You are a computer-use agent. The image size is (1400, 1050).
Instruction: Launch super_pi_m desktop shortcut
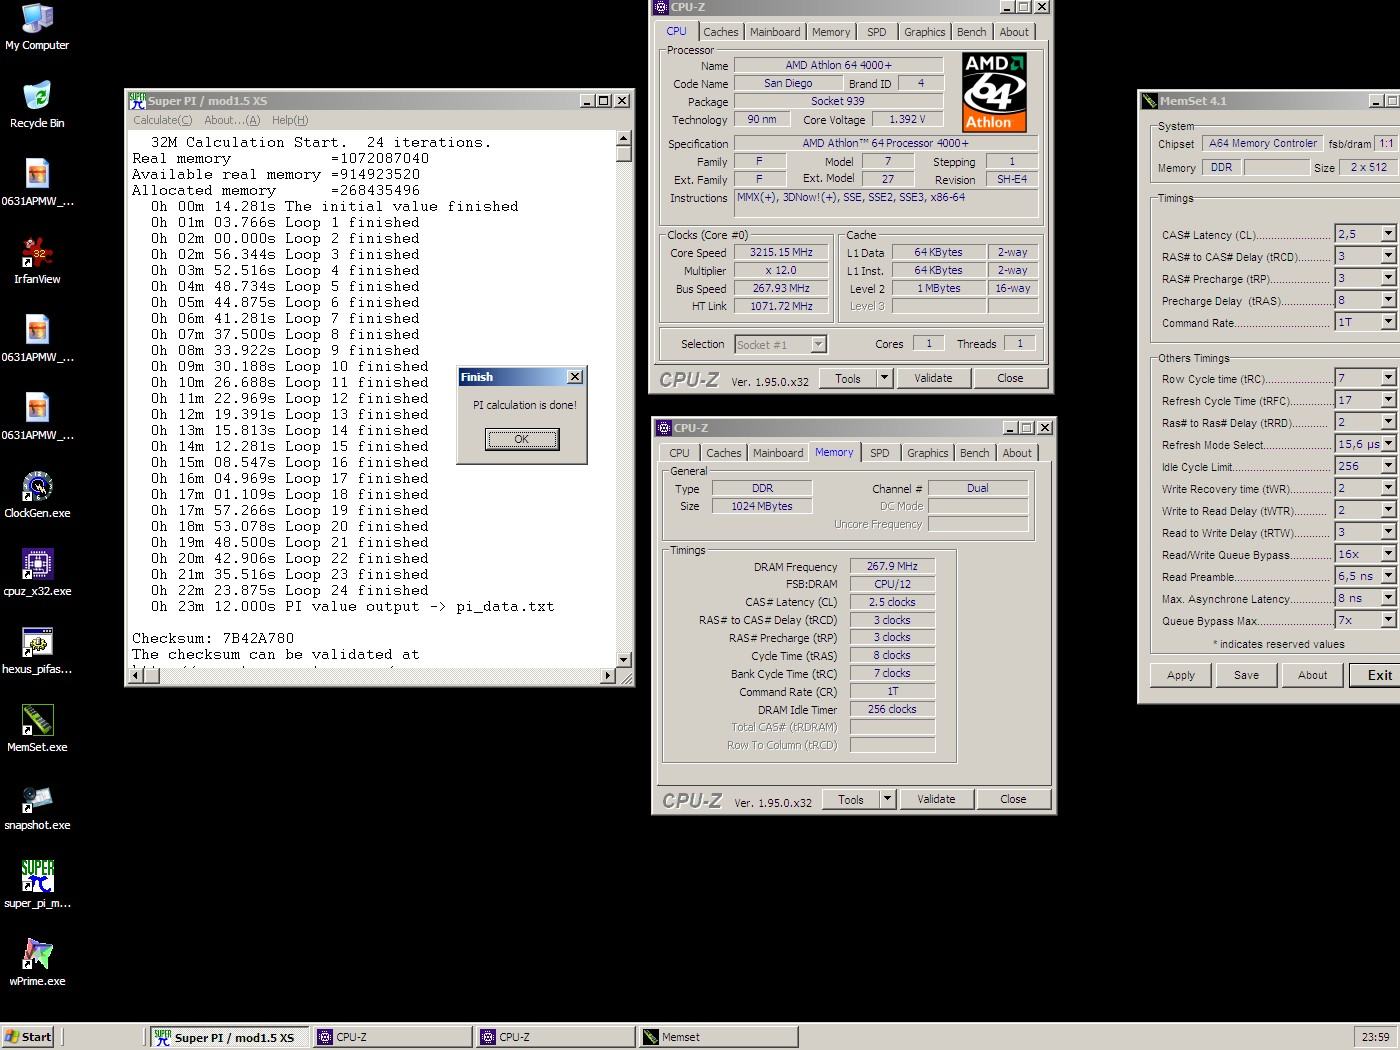pos(37,885)
